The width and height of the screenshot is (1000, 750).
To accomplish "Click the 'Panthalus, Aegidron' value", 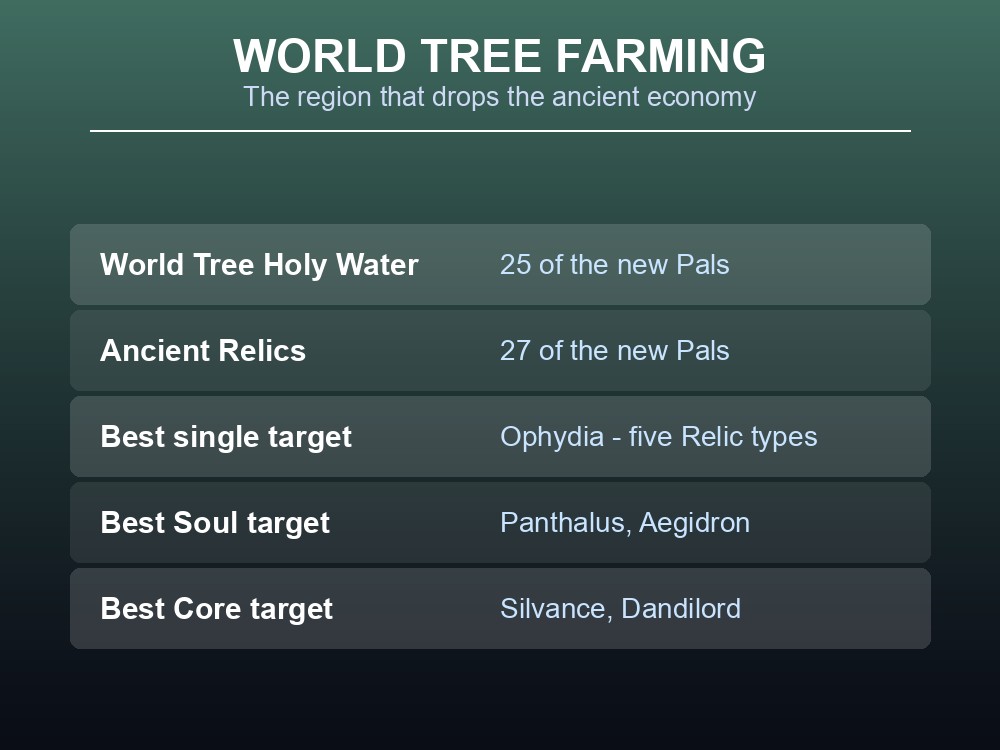I will [624, 523].
